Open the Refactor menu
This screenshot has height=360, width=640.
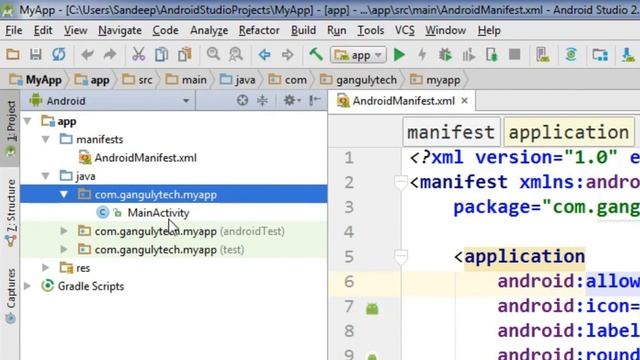pos(259,31)
